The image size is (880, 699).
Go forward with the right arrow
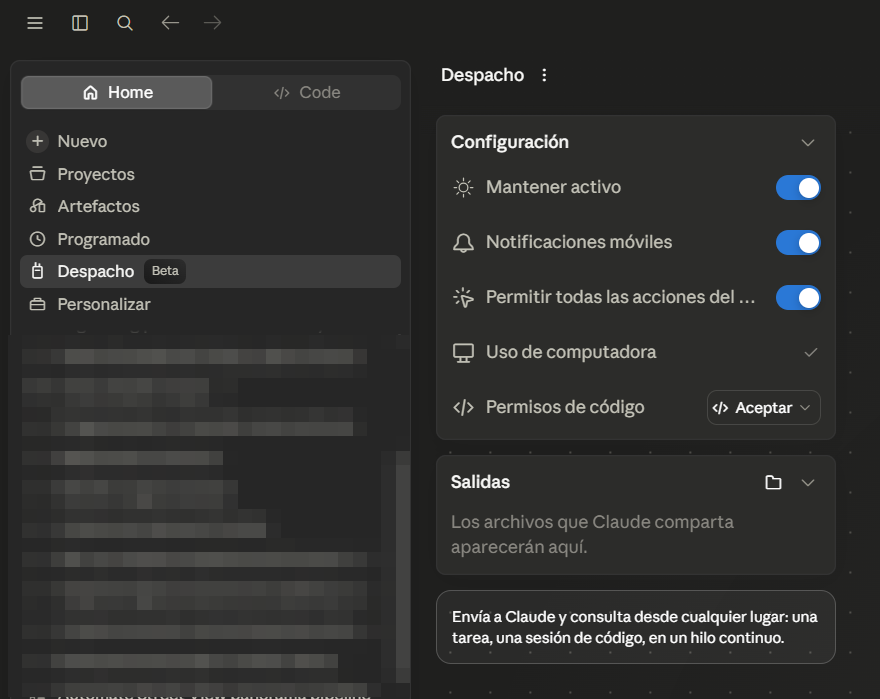pyautogui.click(x=213, y=23)
